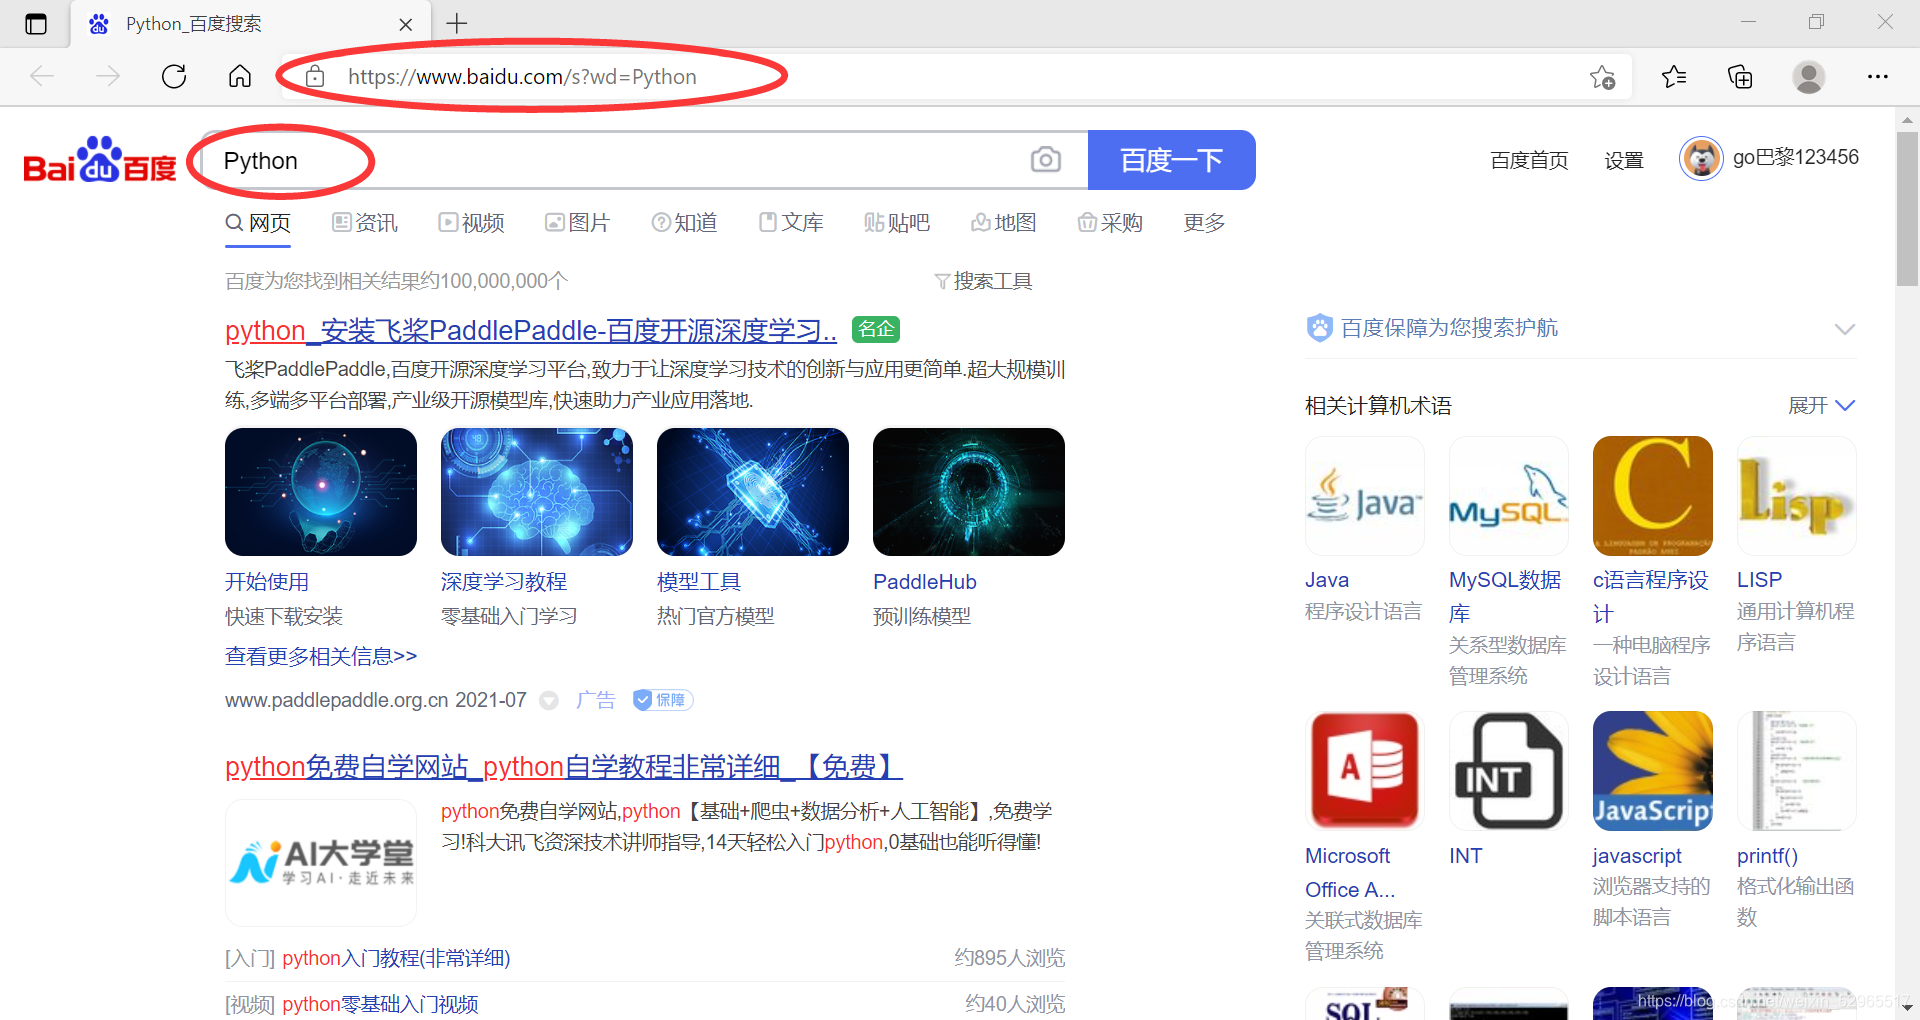The image size is (1920, 1020).
Task: Switch to the 图片 tab
Action: (578, 222)
